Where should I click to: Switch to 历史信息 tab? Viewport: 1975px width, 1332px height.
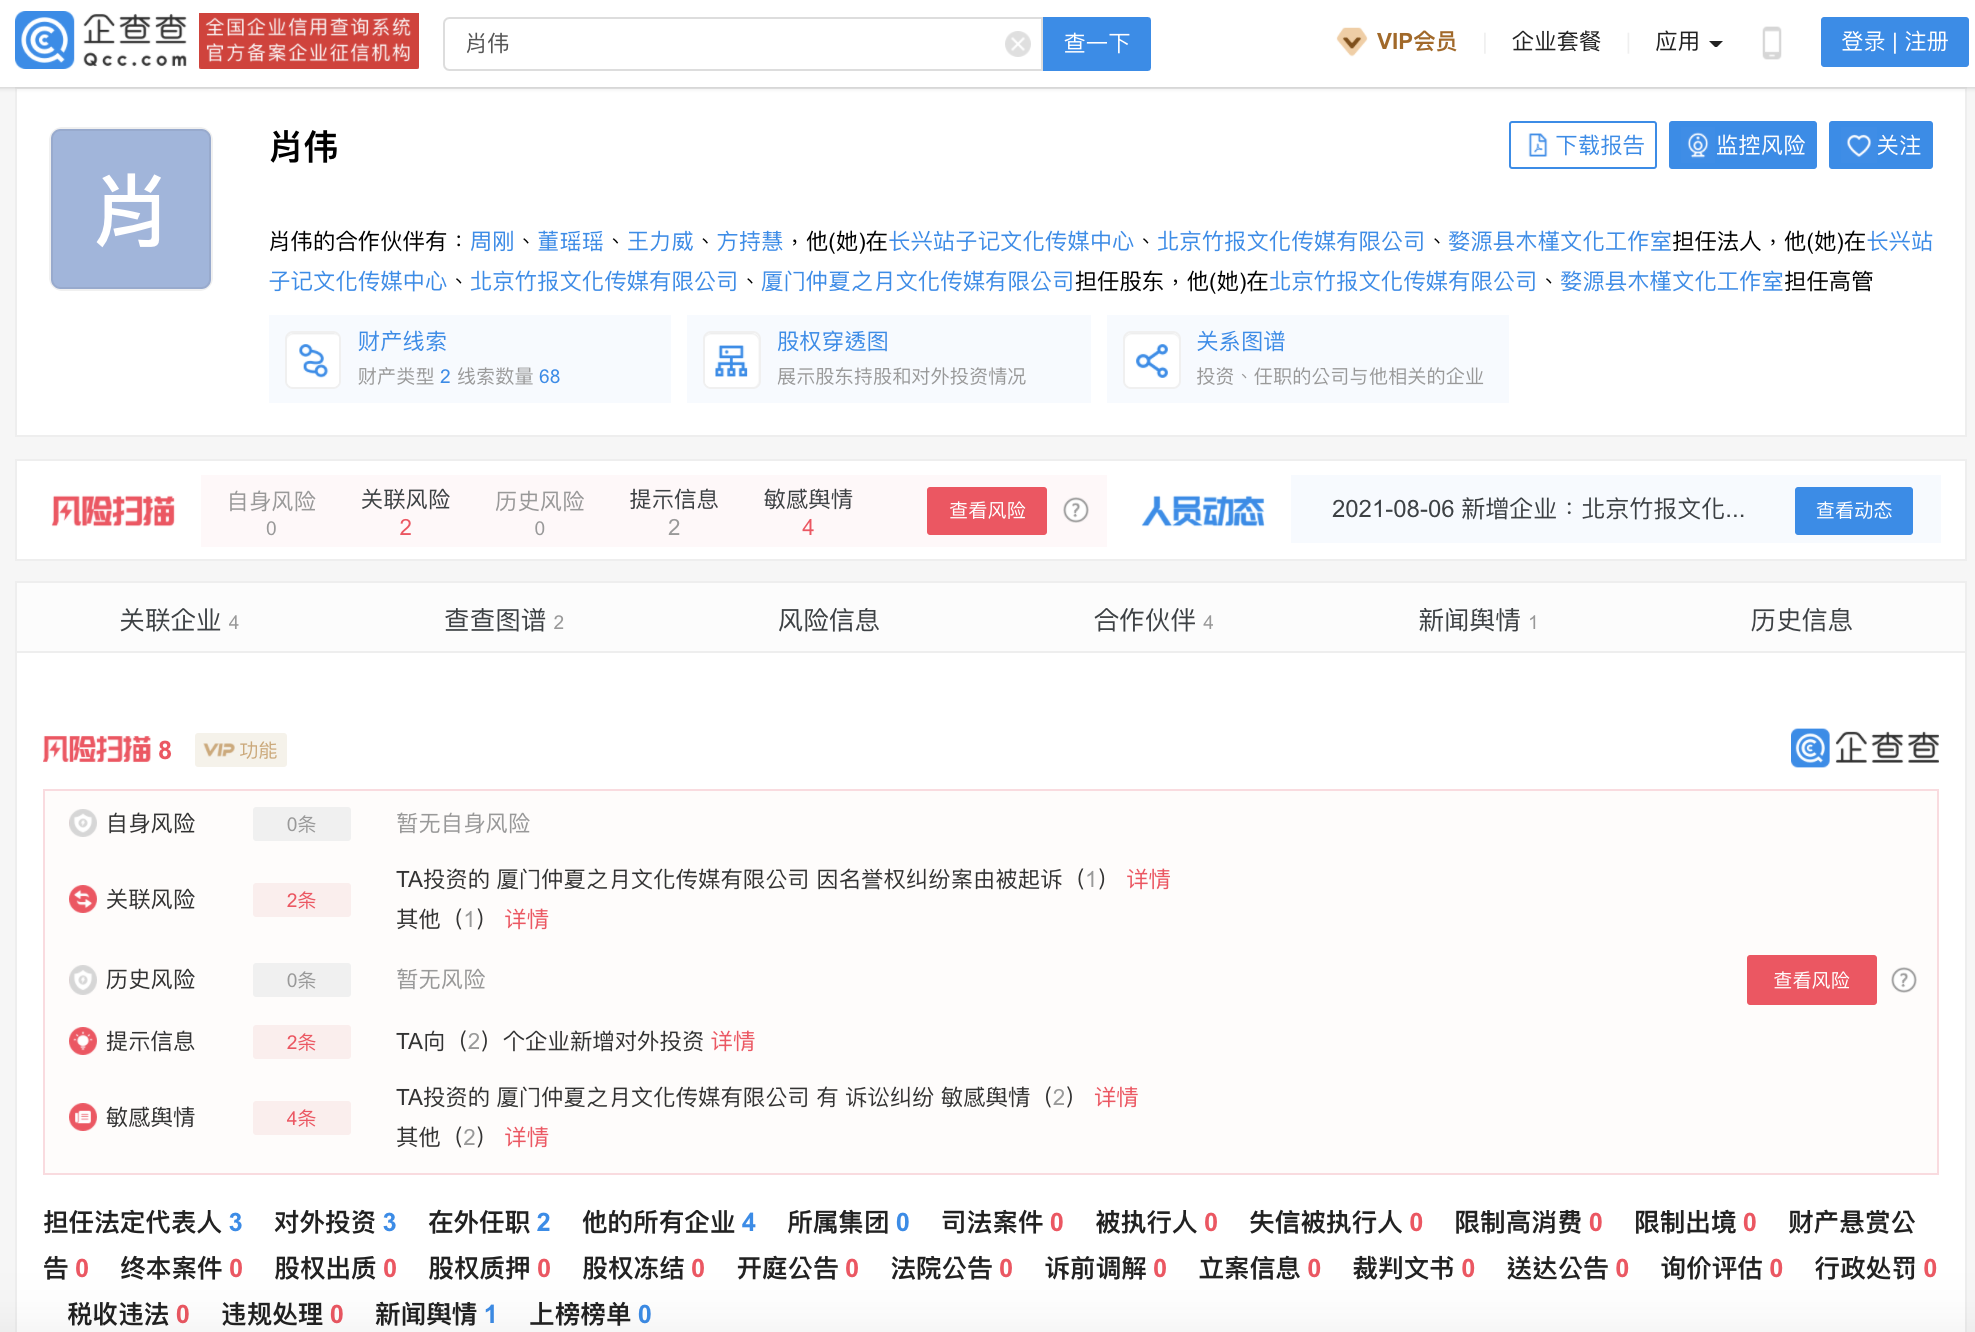[1801, 620]
